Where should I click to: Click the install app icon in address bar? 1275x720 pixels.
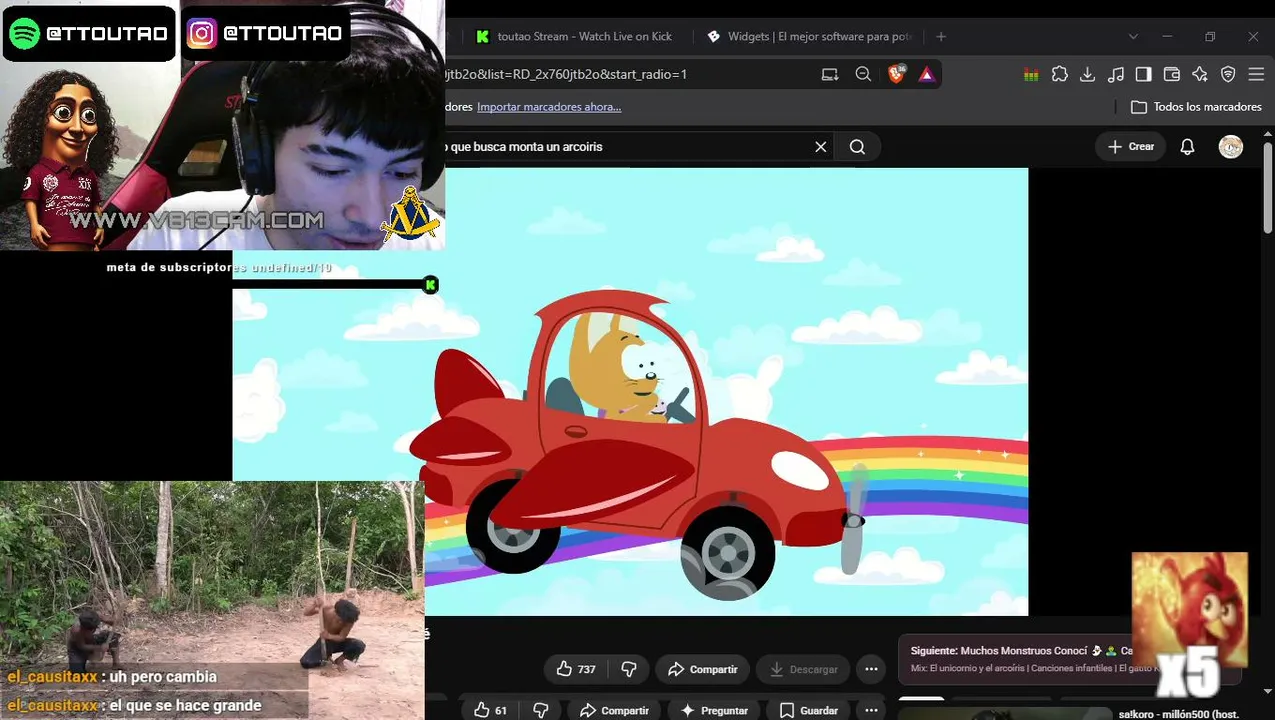(830, 74)
